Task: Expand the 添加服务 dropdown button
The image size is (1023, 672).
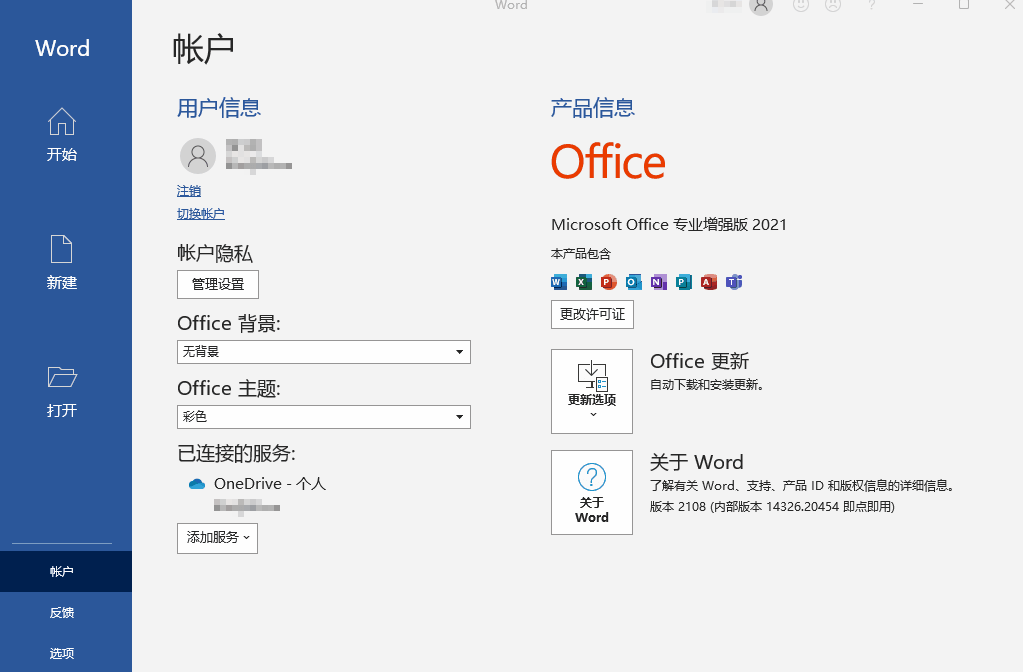Action: click(217, 538)
